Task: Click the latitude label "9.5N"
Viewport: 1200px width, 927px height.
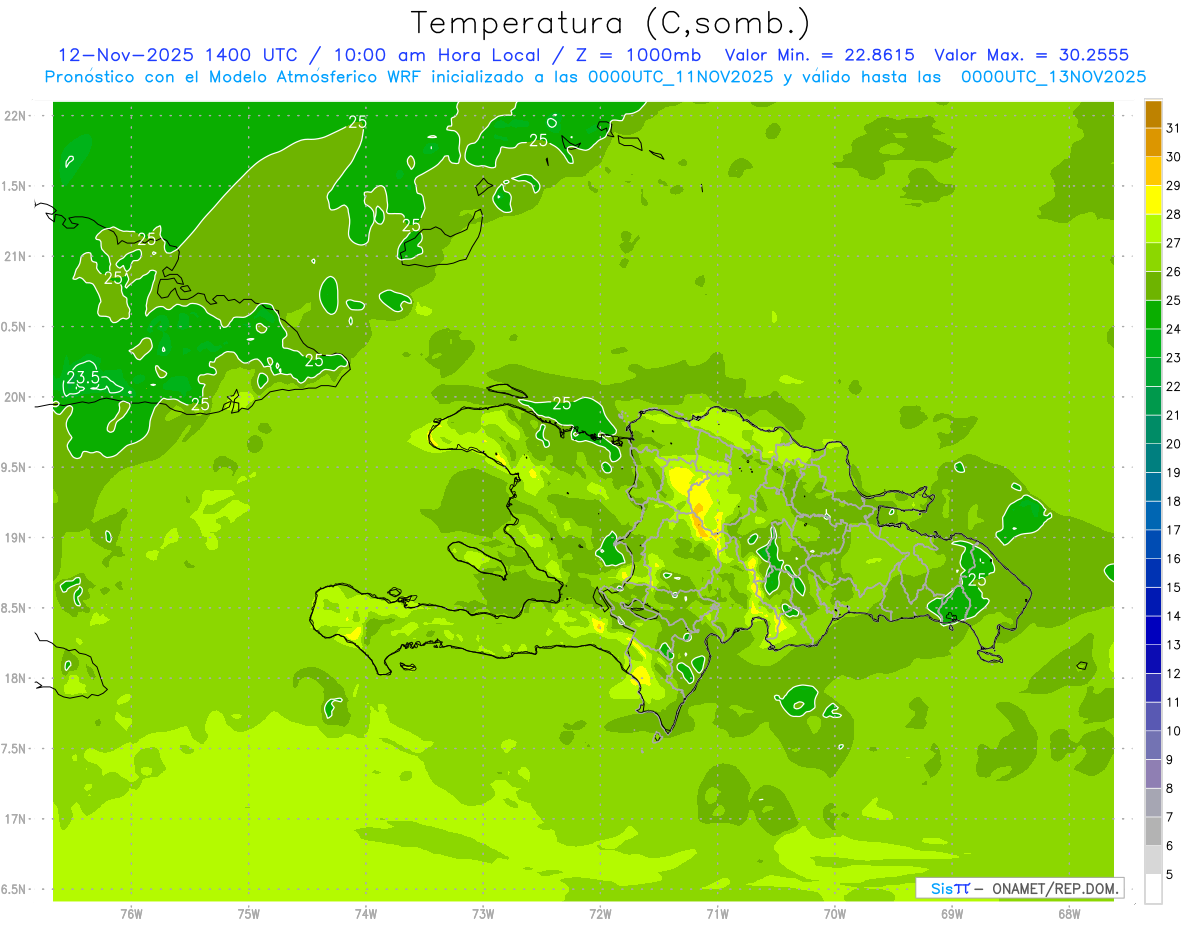Action: (15, 468)
